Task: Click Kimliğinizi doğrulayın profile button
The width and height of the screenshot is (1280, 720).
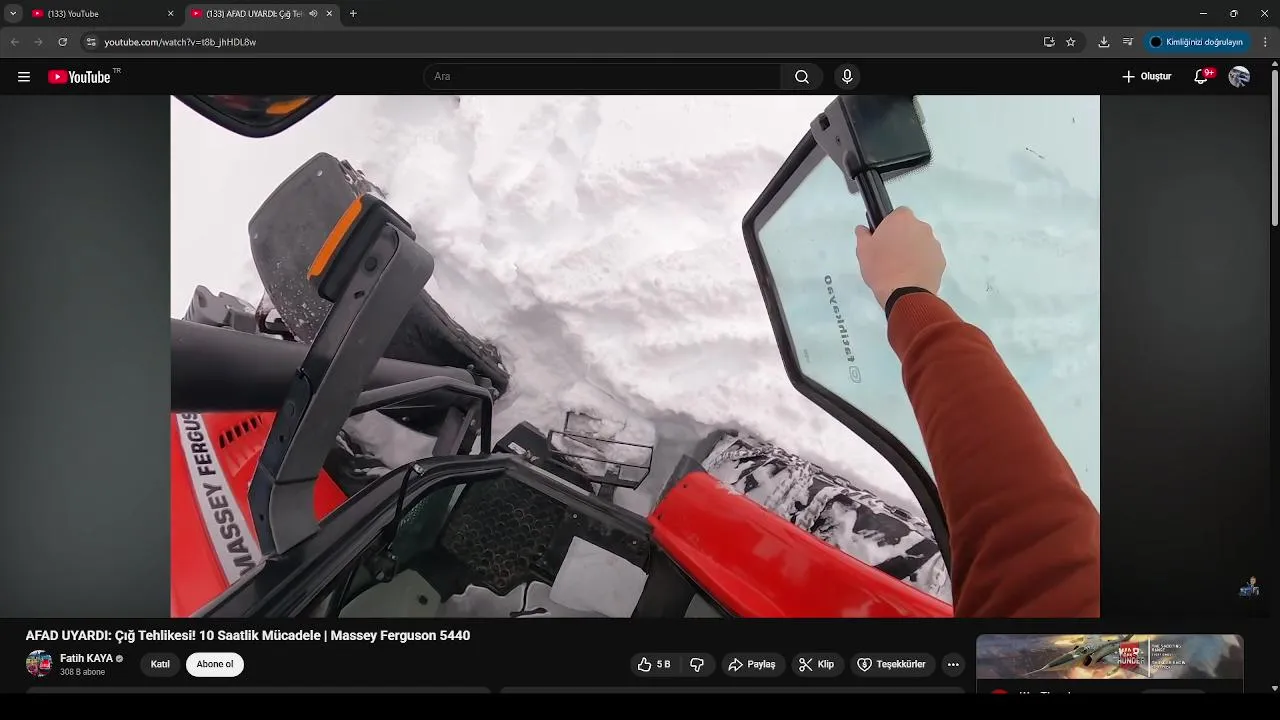Action: tap(1197, 42)
